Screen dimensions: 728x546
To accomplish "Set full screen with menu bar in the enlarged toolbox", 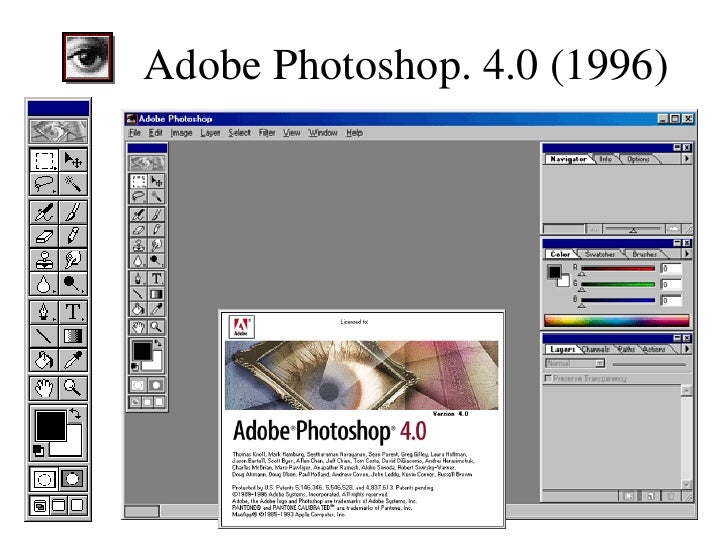I will (58, 506).
